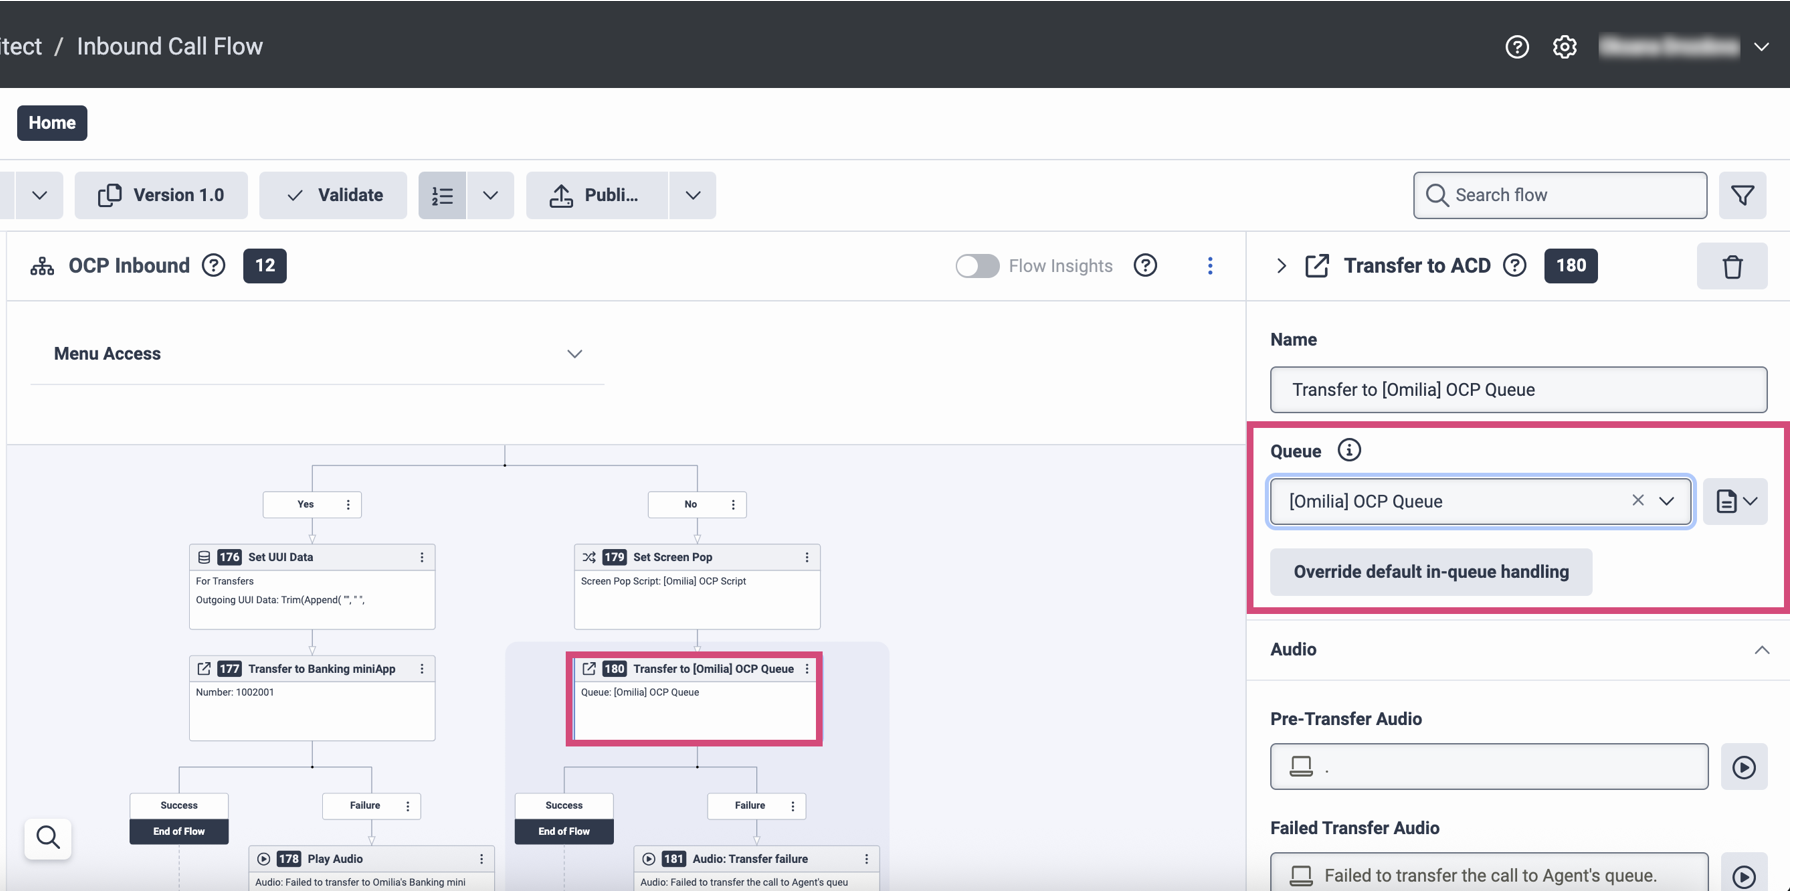Expand the Queue dropdown list

pos(1666,501)
